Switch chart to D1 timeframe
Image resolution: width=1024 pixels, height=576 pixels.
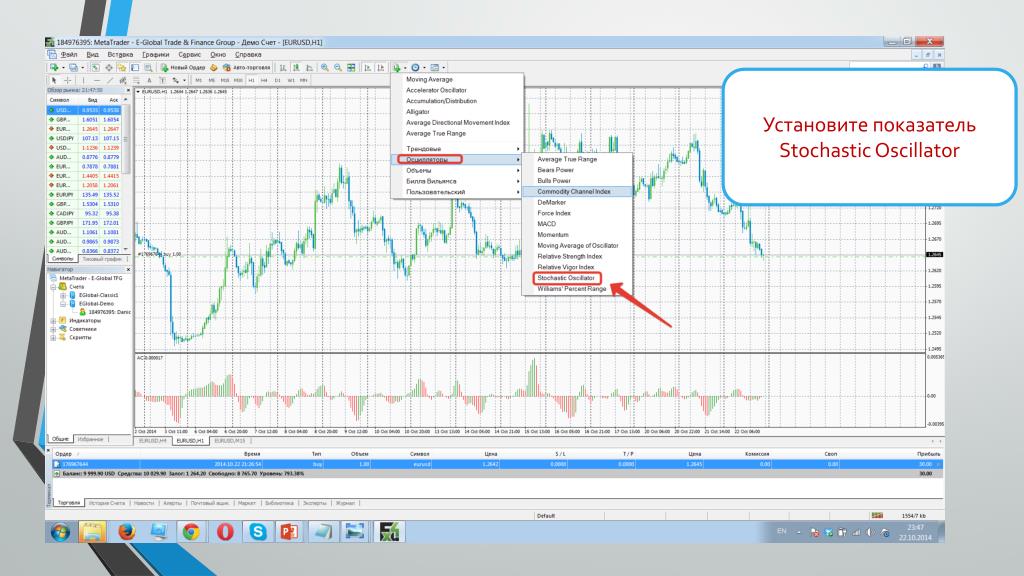pyautogui.click(x=278, y=80)
